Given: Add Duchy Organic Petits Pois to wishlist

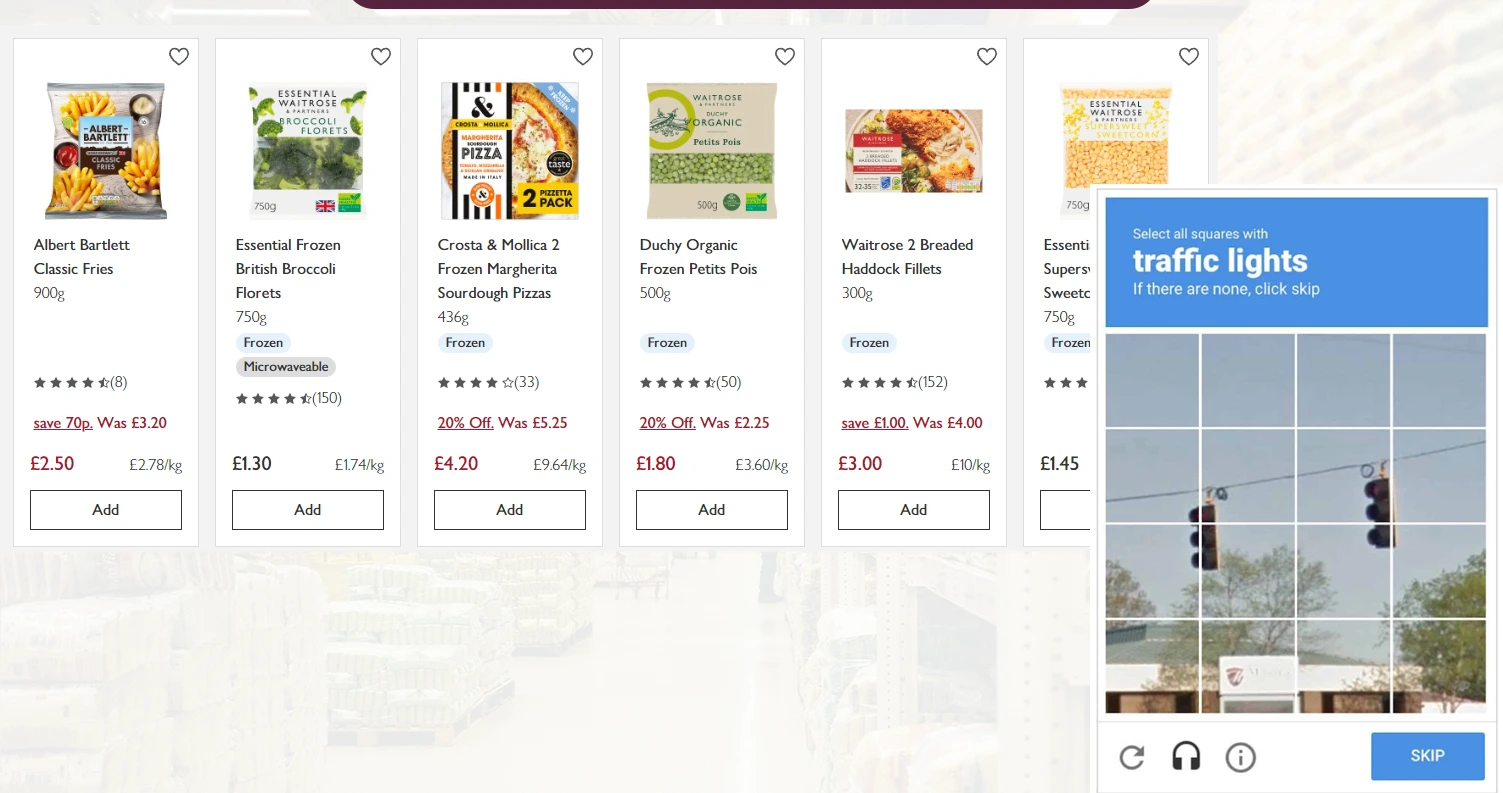Looking at the screenshot, I should coord(784,57).
